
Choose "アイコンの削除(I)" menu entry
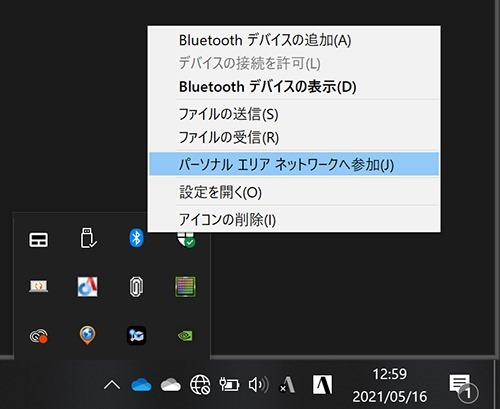(x=294, y=219)
